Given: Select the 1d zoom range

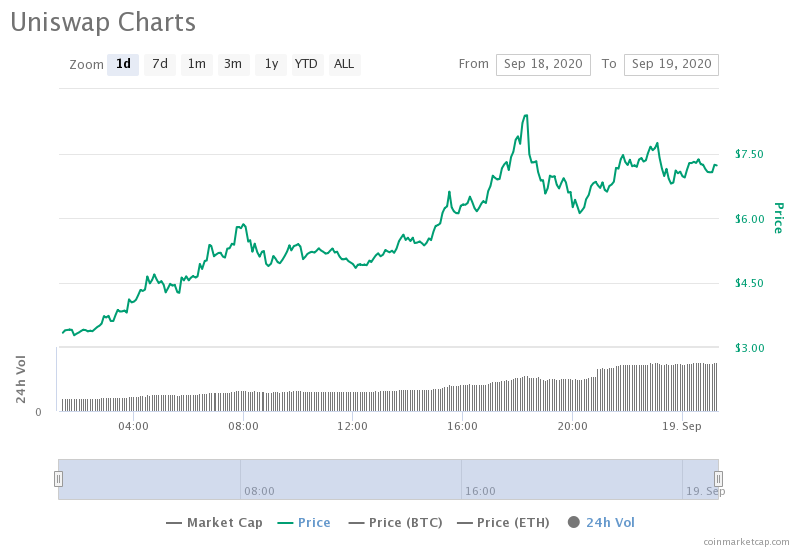Looking at the screenshot, I should pyautogui.click(x=123, y=64).
